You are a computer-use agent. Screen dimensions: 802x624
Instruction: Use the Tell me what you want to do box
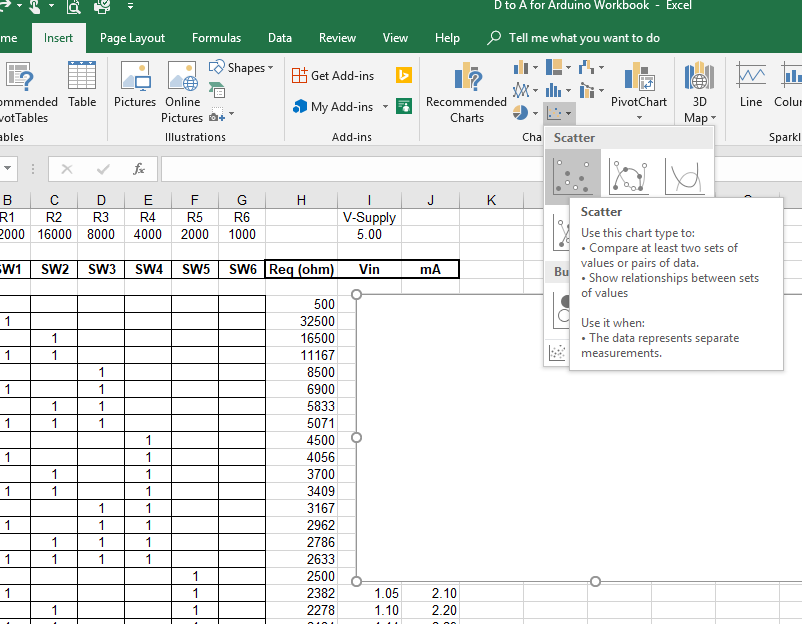(573, 38)
